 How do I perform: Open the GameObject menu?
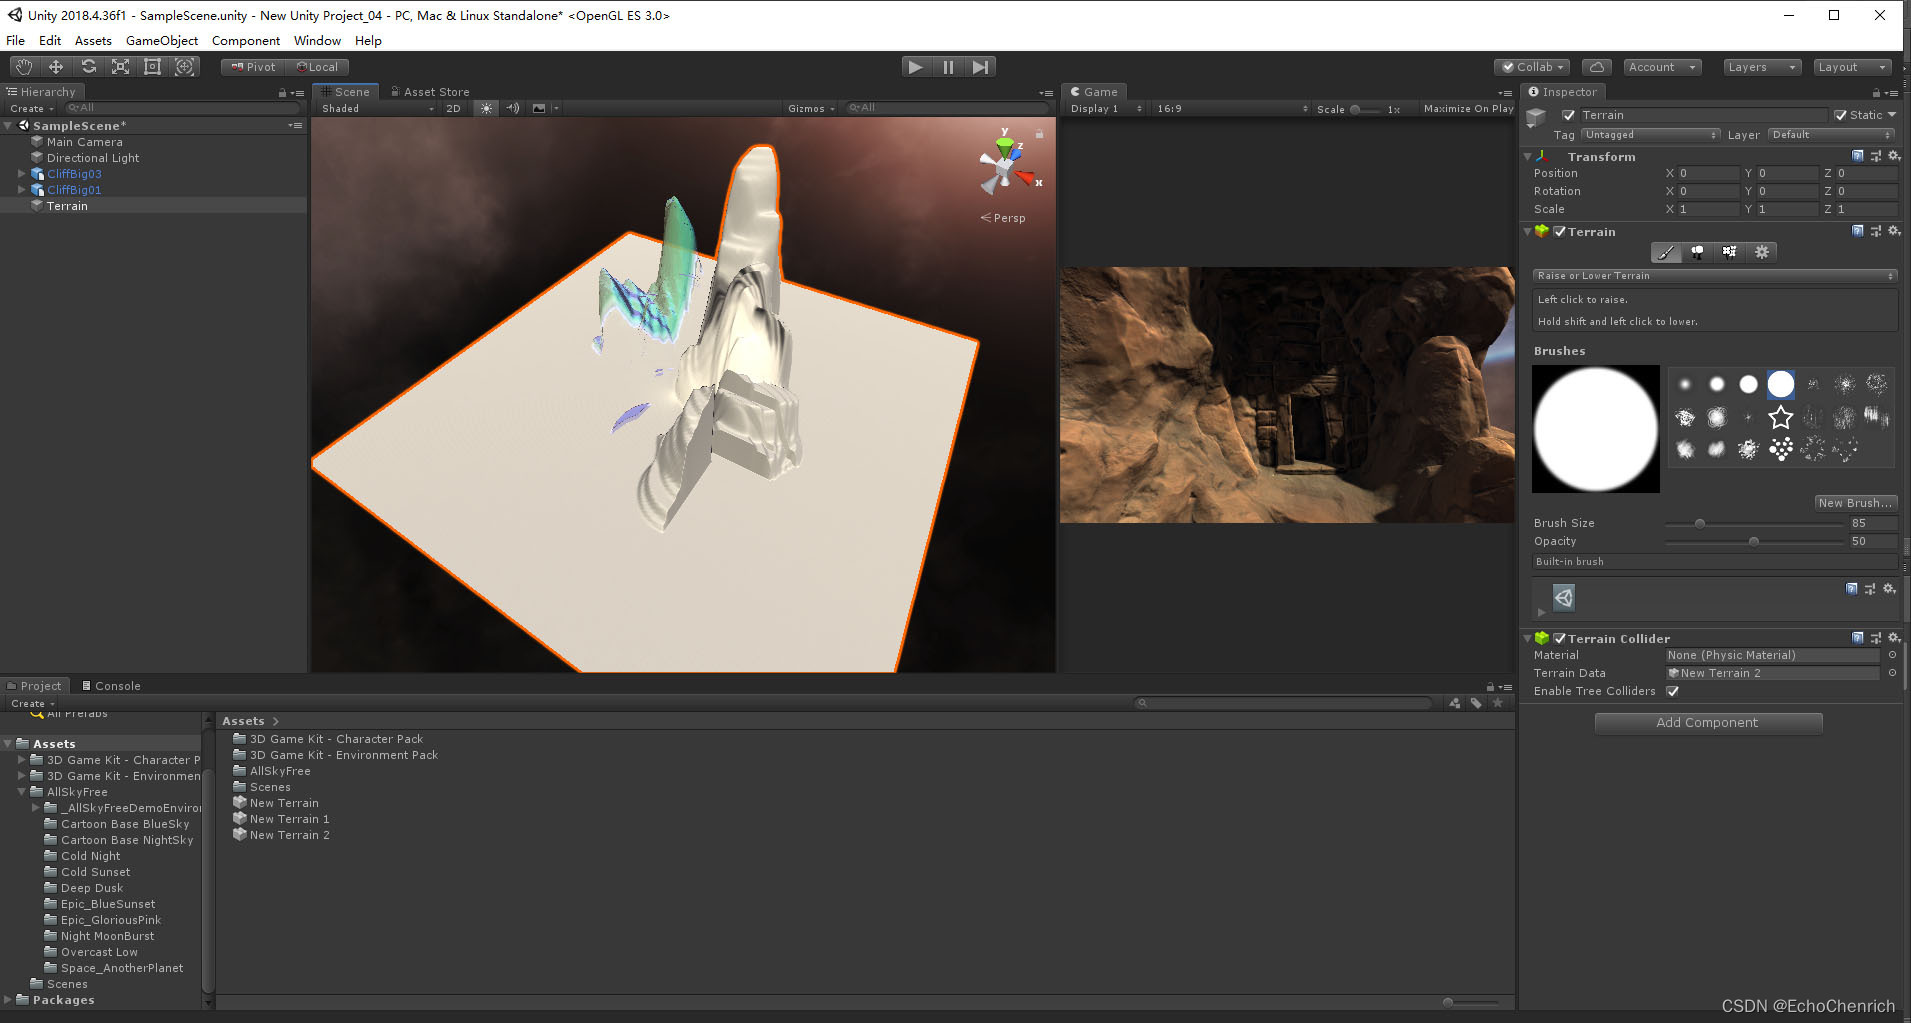(x=161, y=40)
